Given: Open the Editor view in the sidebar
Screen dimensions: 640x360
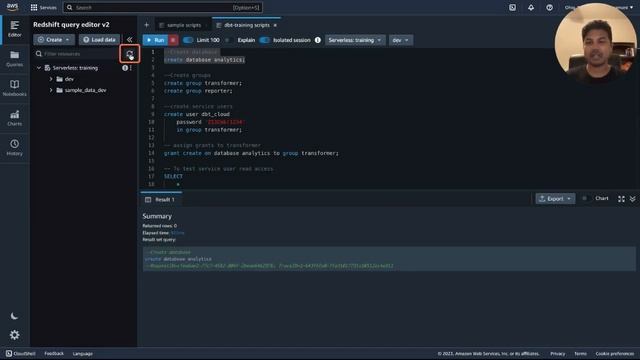Looking at the screenshot, I should [15, 29].
